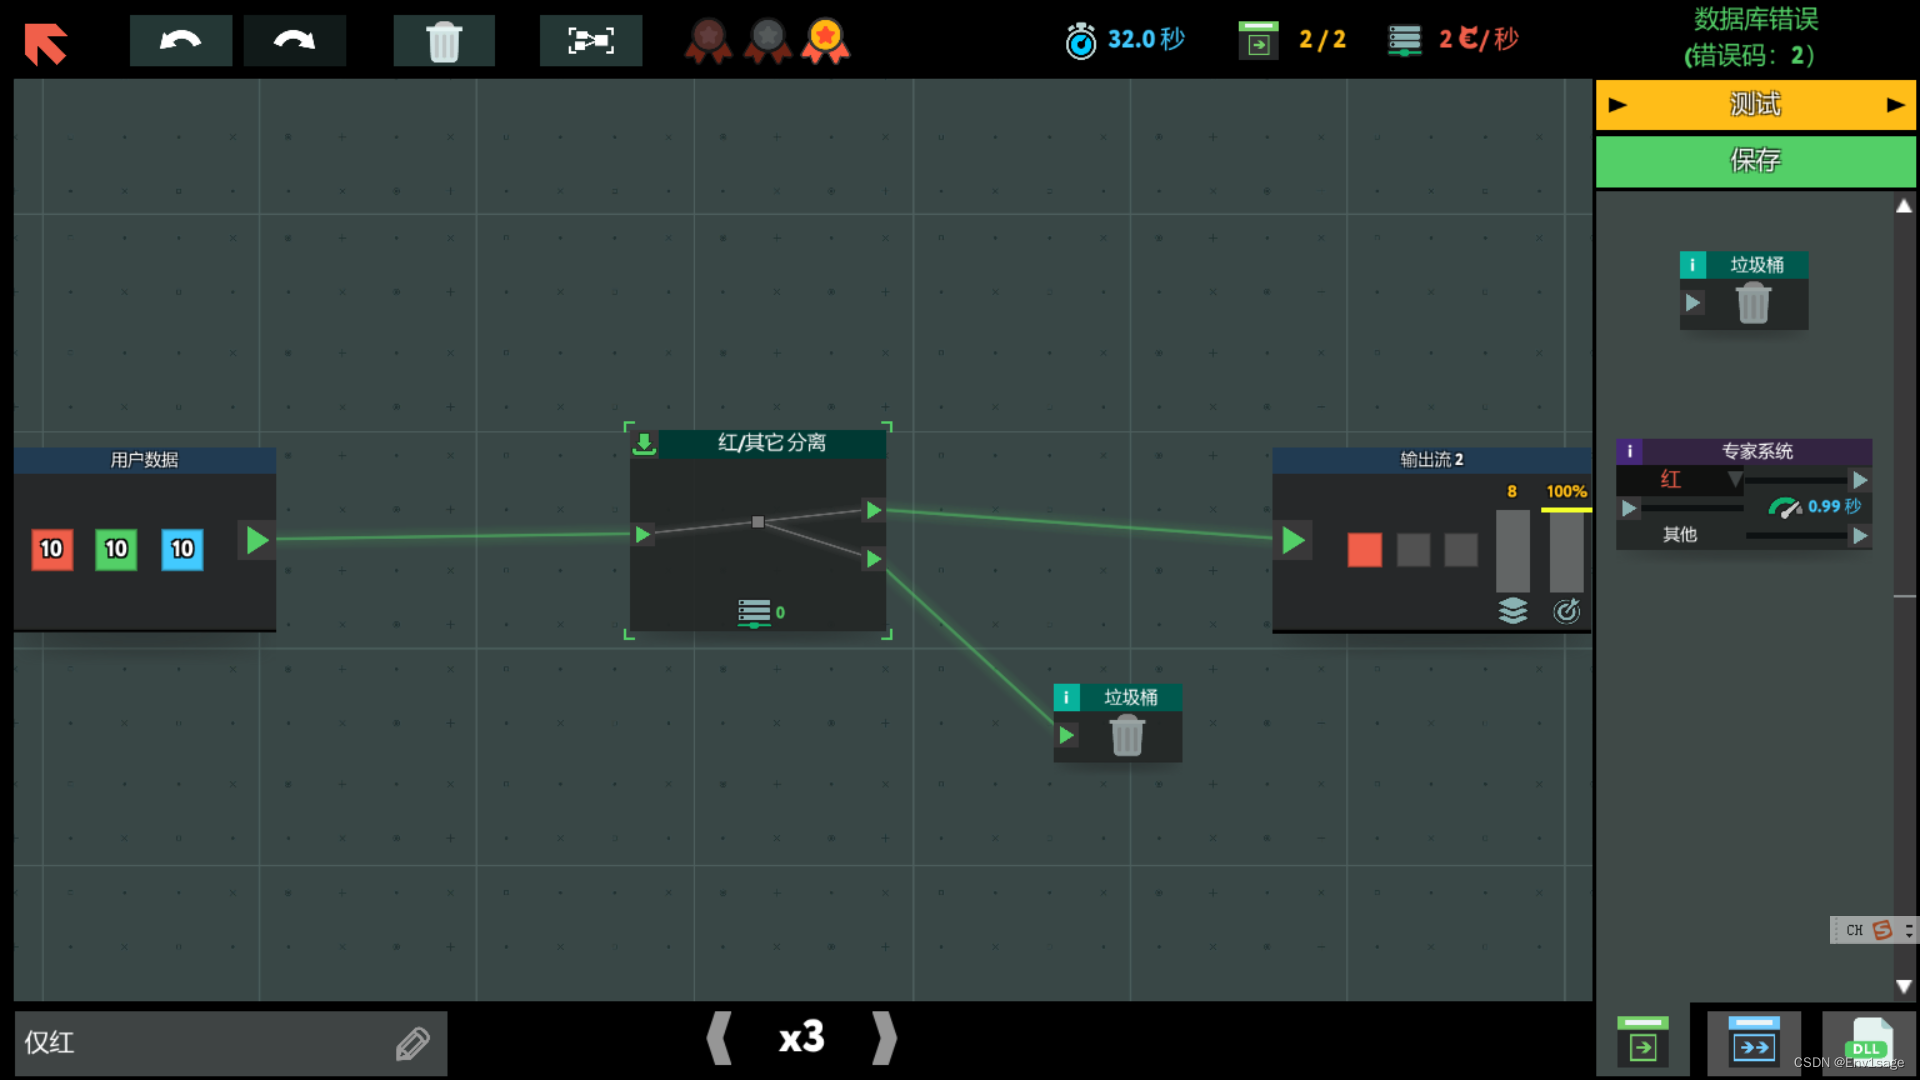Click the redo arrow in the toolbar
Image resolution: width=1920 pixels, height=1080 pixels.
tap(294, 40)
